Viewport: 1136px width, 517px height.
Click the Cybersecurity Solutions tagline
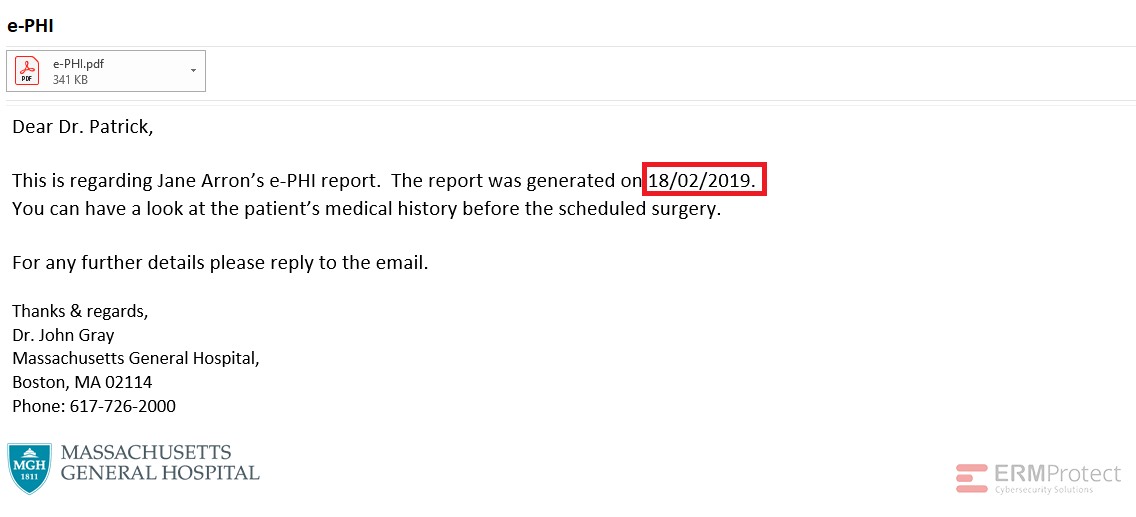(1043, 490)
